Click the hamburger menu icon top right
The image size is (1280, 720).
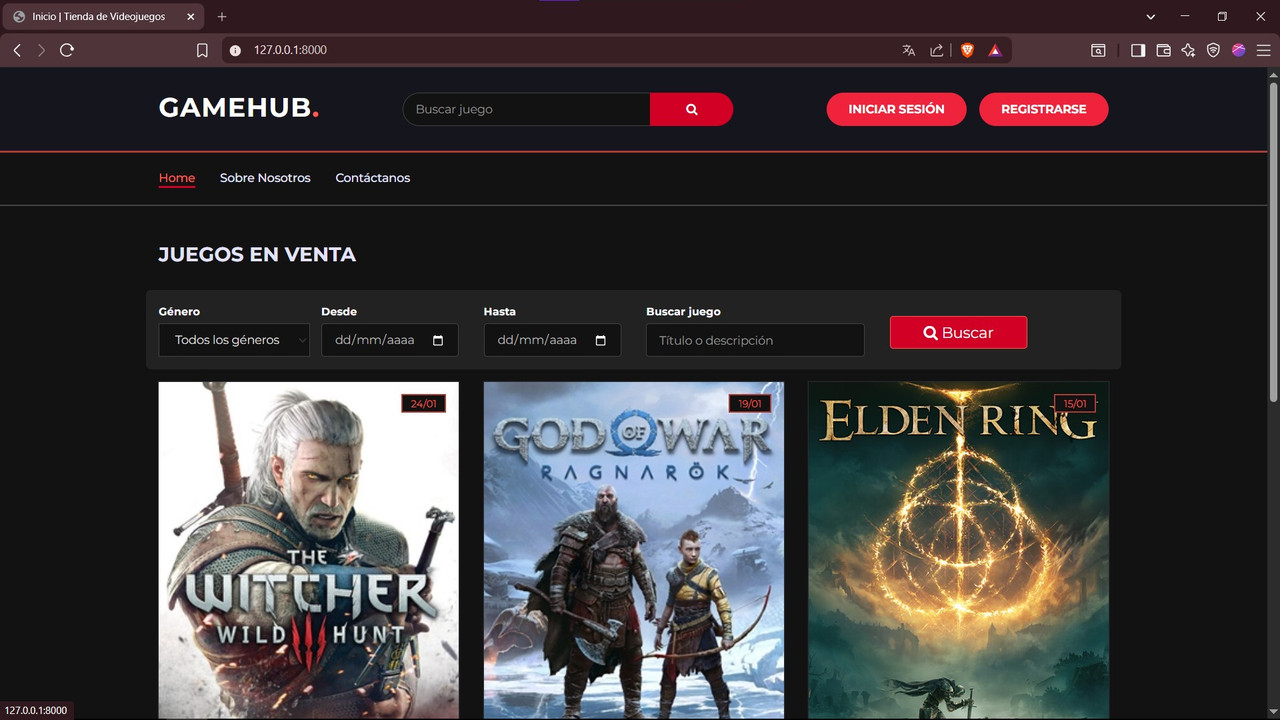tap(1263, 50)
